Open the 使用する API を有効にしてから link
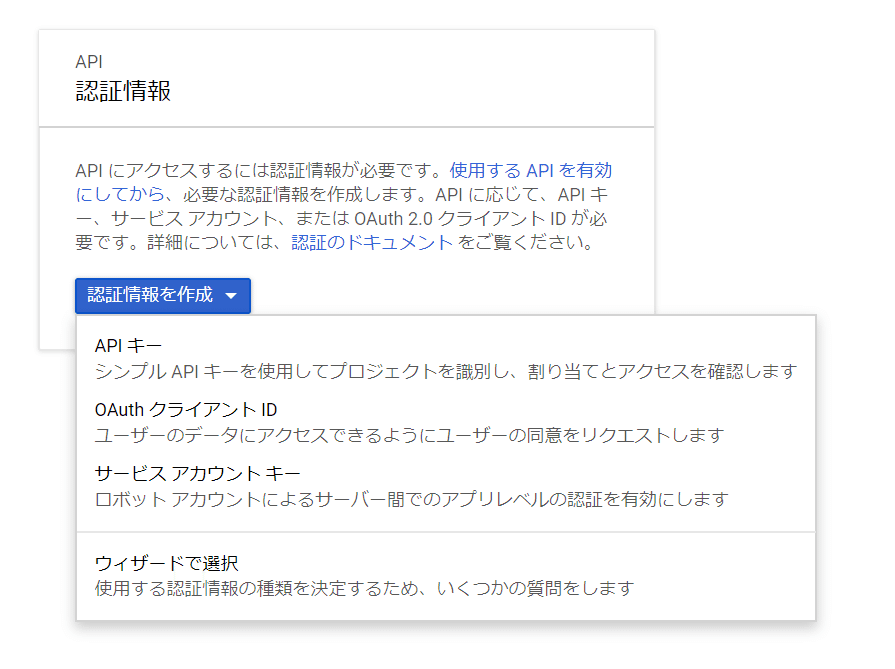 coord(344,182)
